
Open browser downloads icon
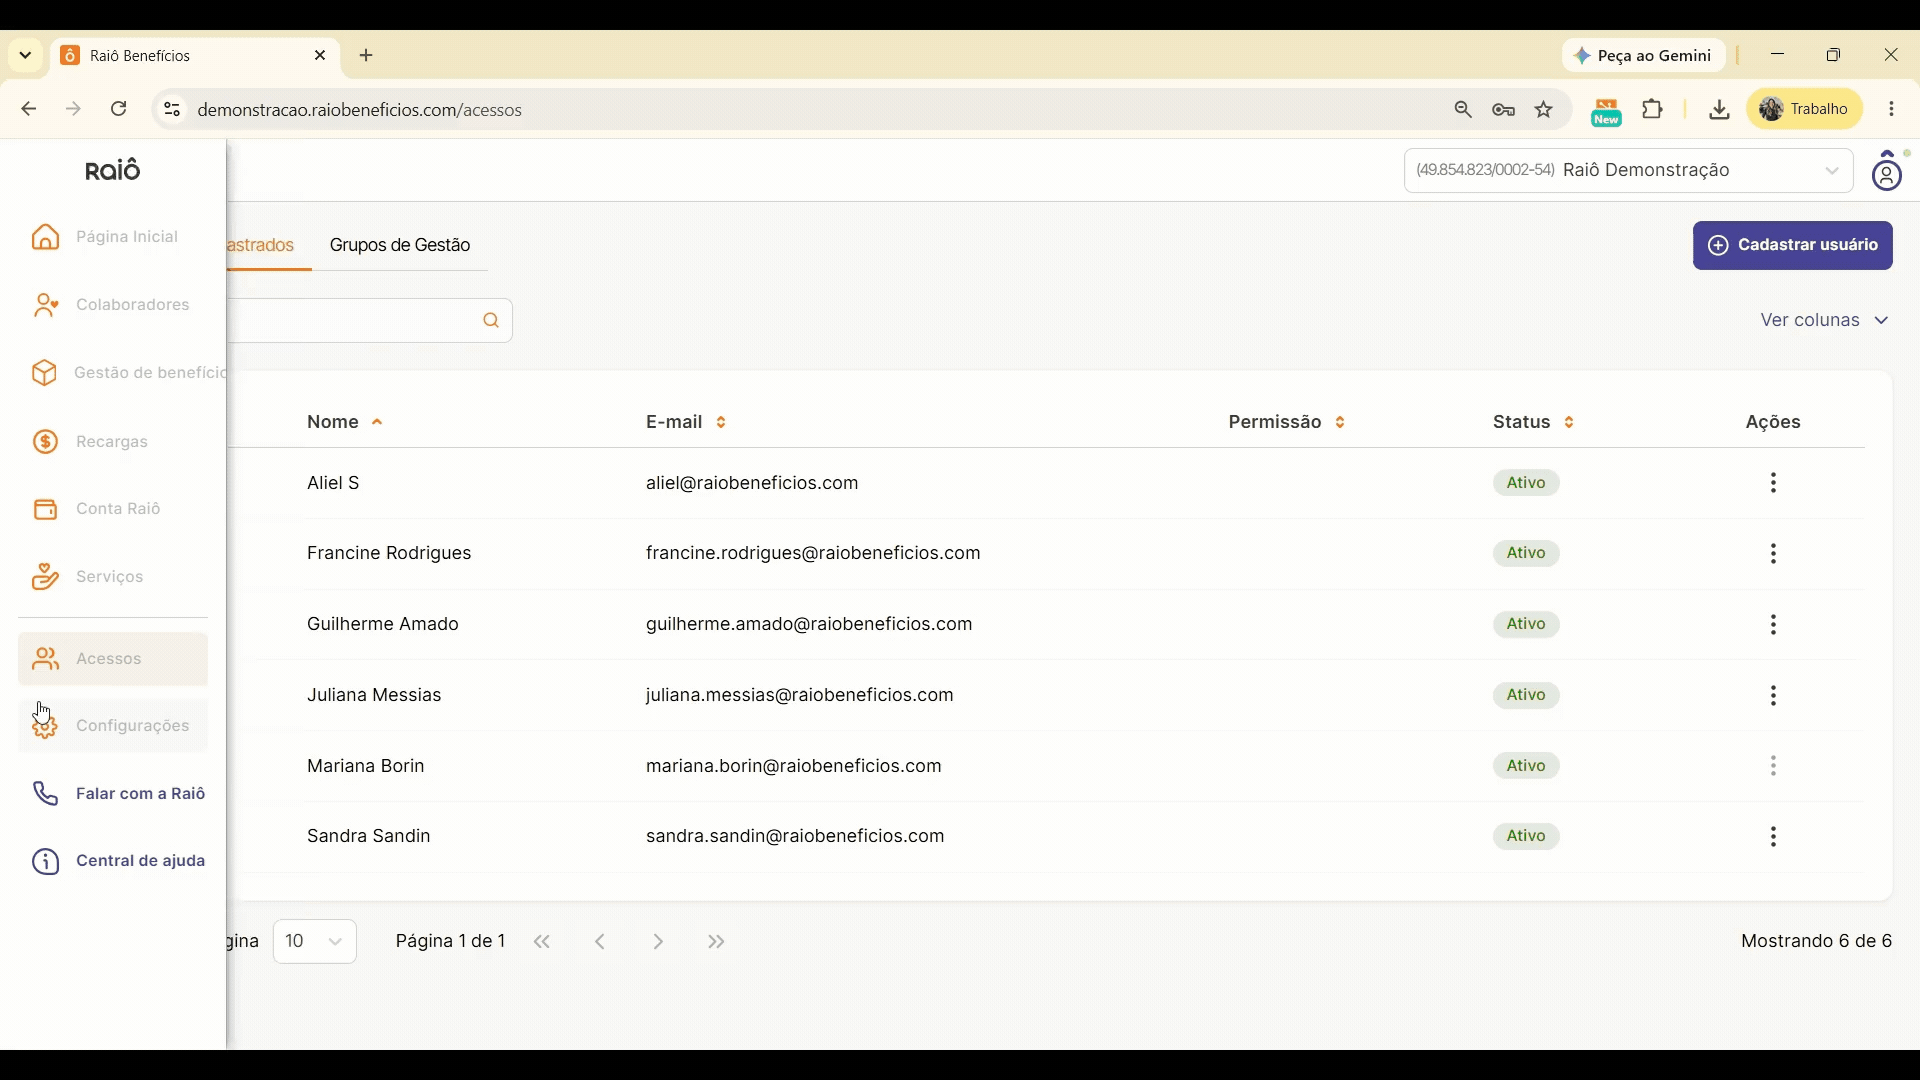1720,111
